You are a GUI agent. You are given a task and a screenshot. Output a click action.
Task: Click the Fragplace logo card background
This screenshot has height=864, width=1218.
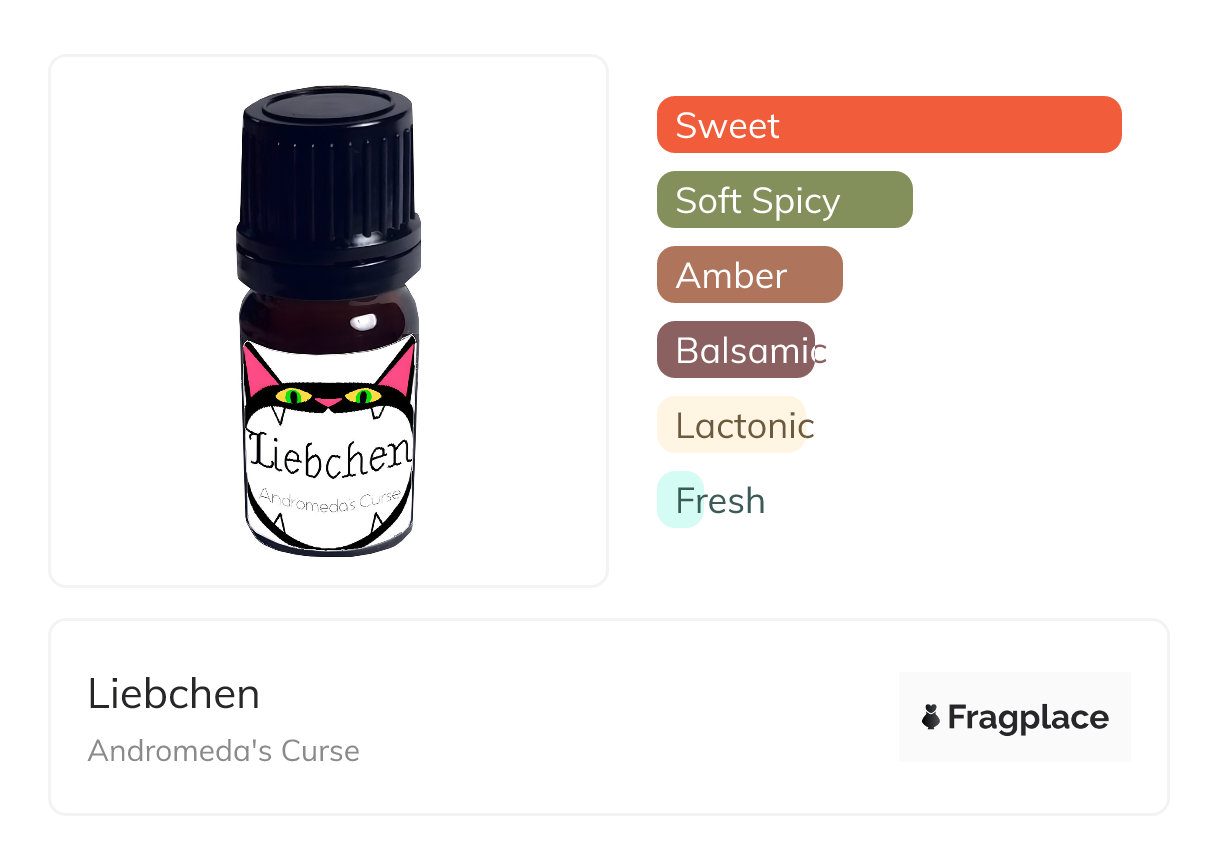(1015, 717)
